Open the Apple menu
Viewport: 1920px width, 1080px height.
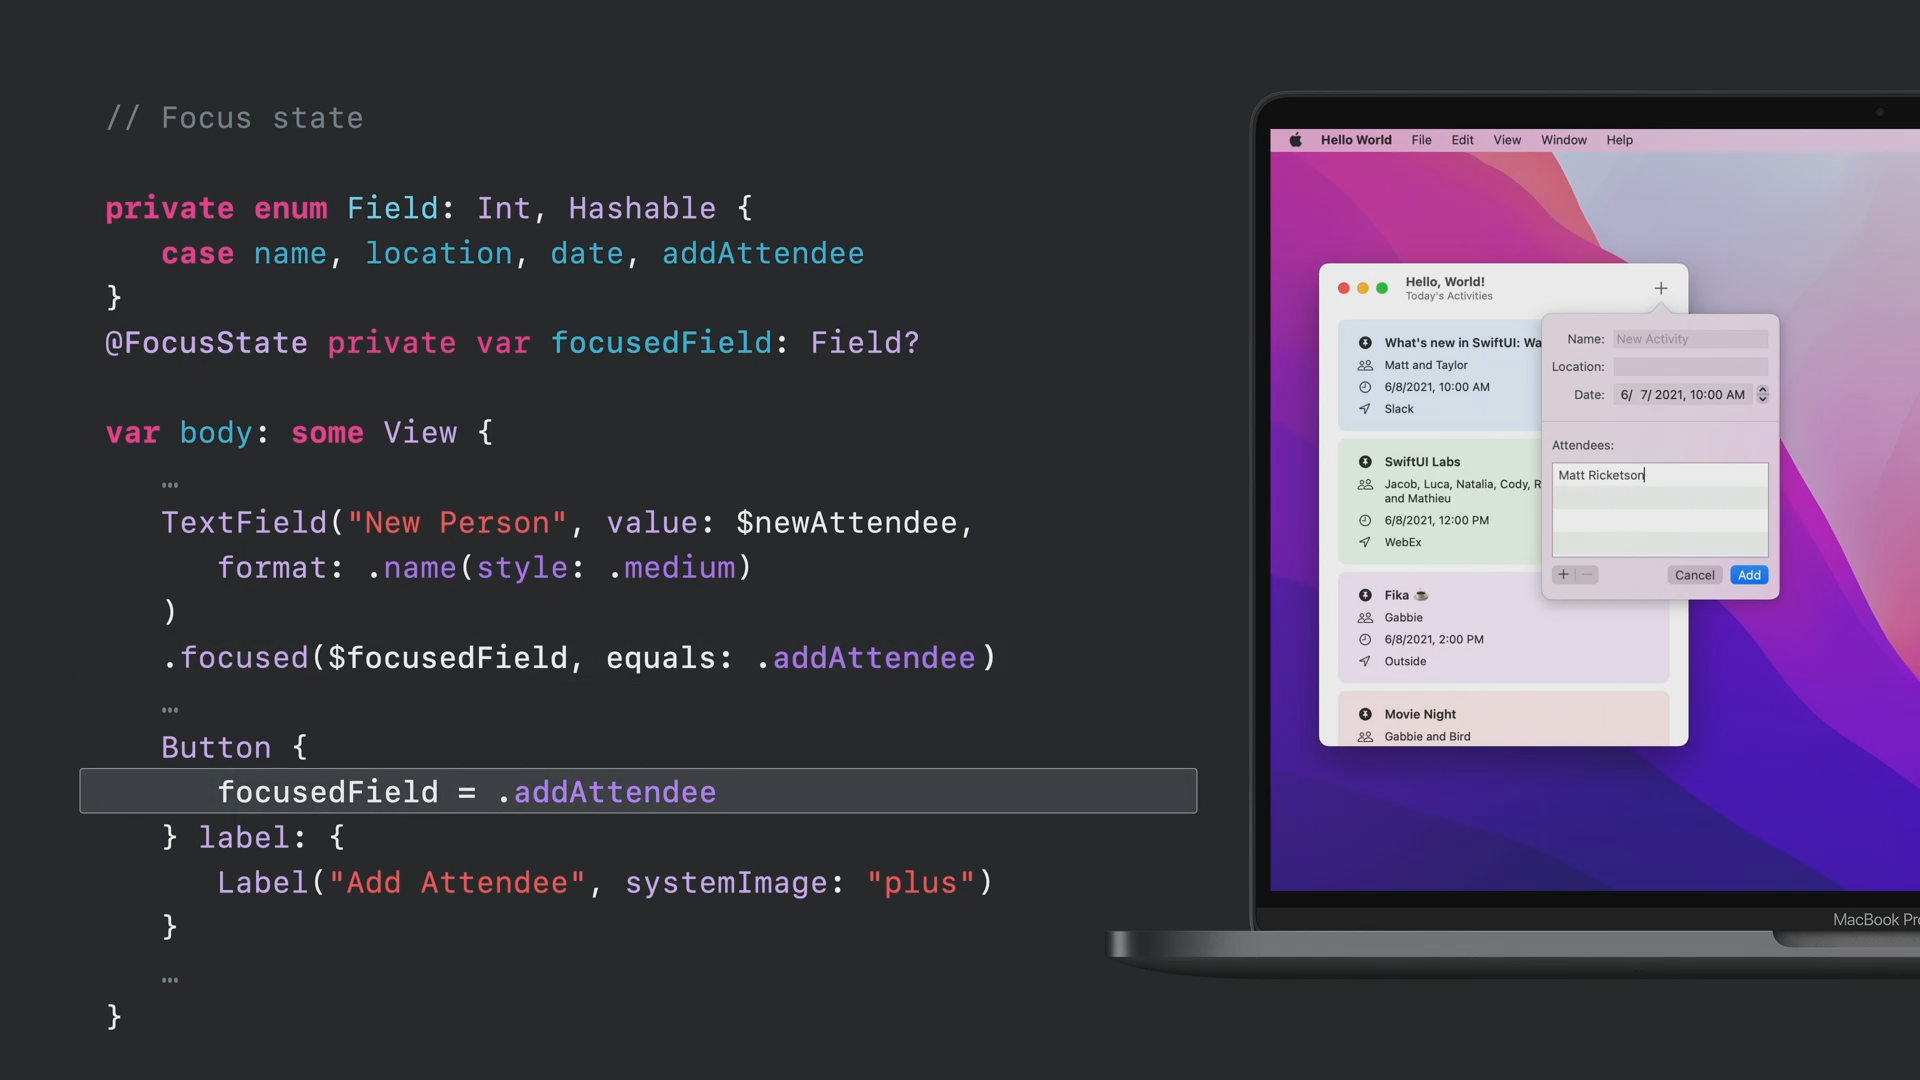(x=1295, y=140)
